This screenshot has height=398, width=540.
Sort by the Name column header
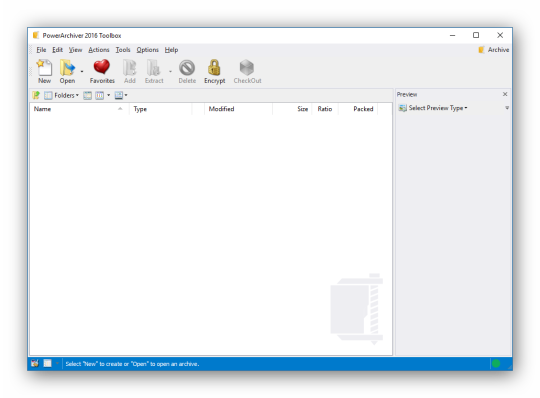coord(79,109)
